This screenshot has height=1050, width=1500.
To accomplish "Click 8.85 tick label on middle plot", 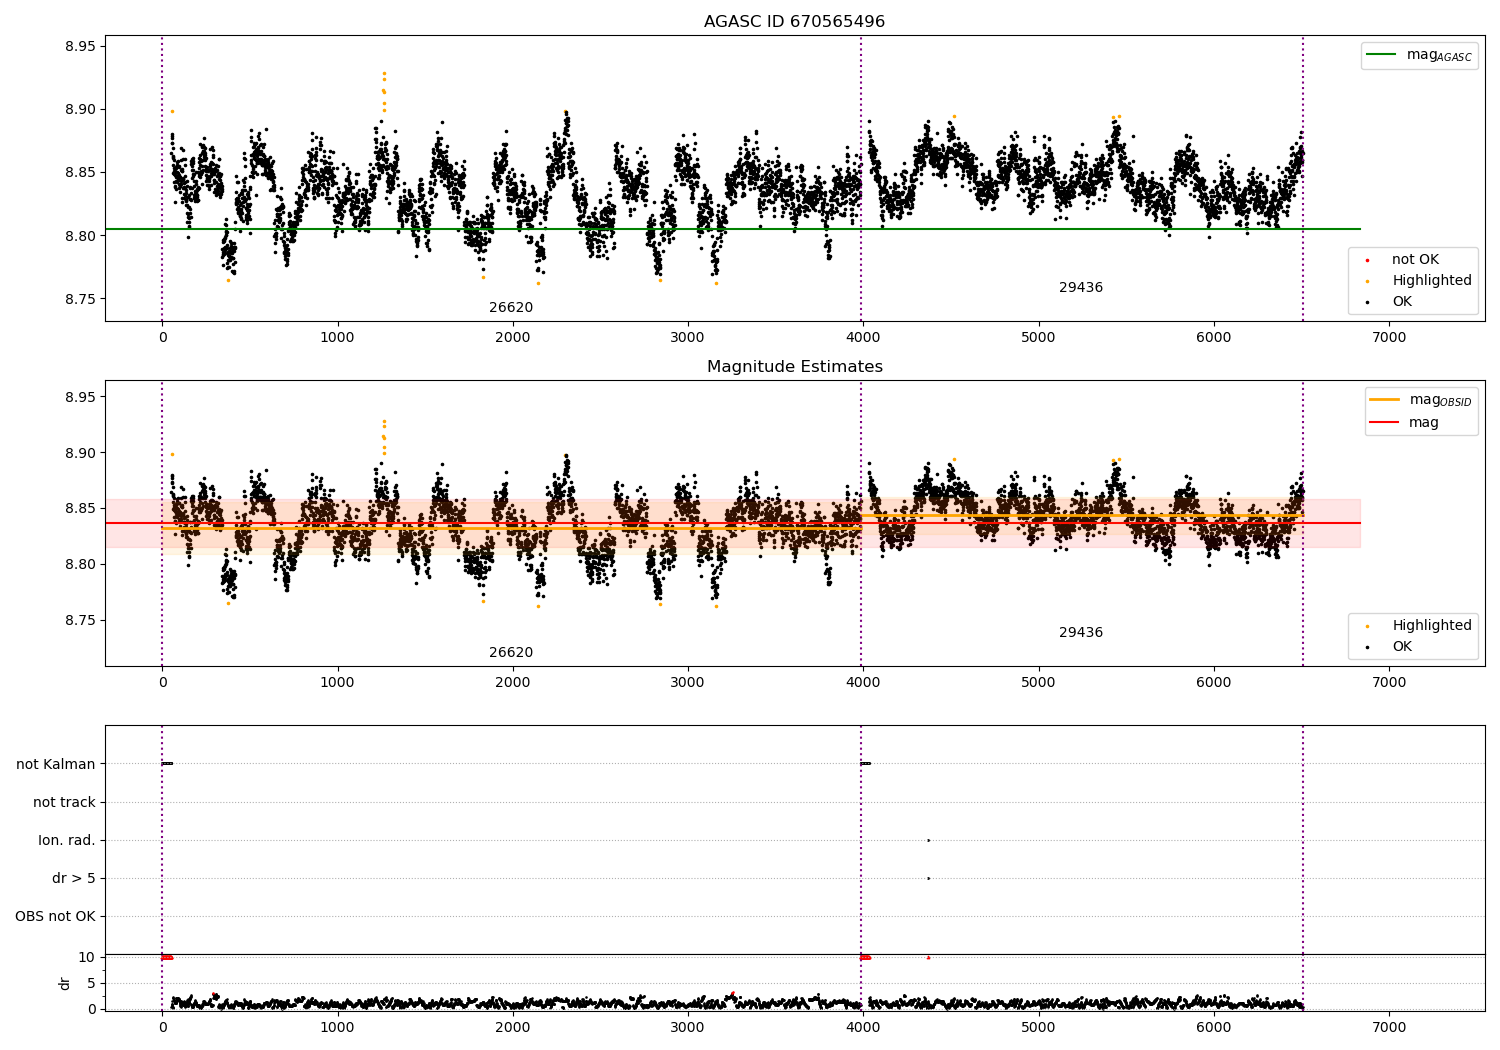I will [x=80, y=508].
